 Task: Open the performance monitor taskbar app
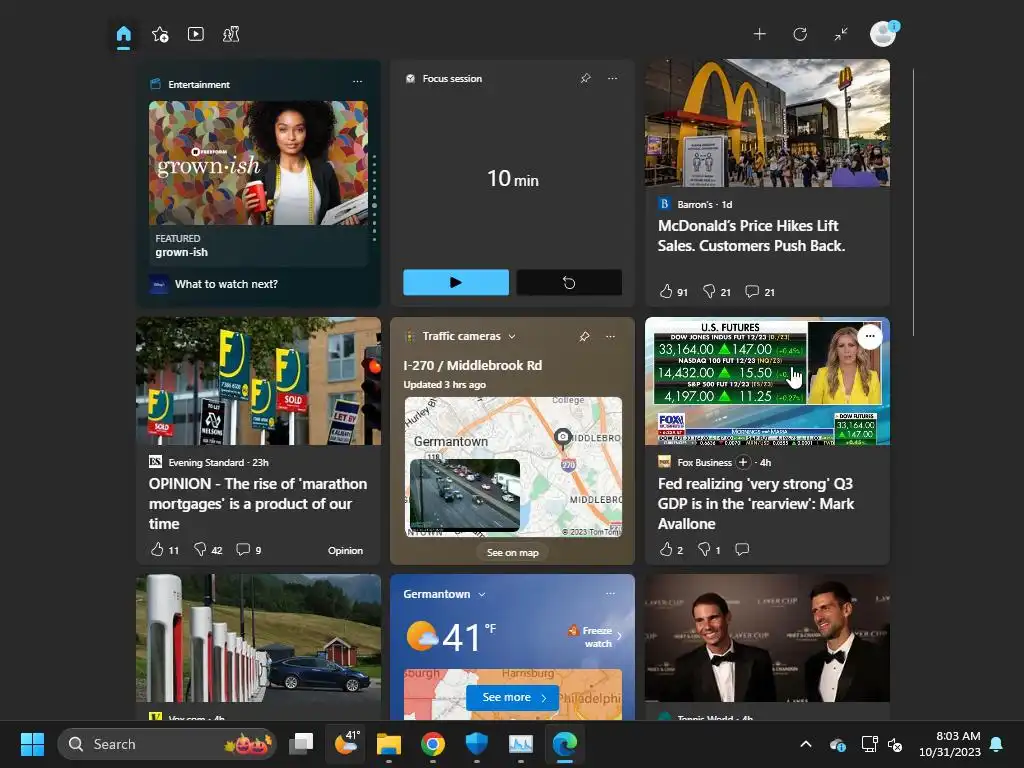point(520,744)
